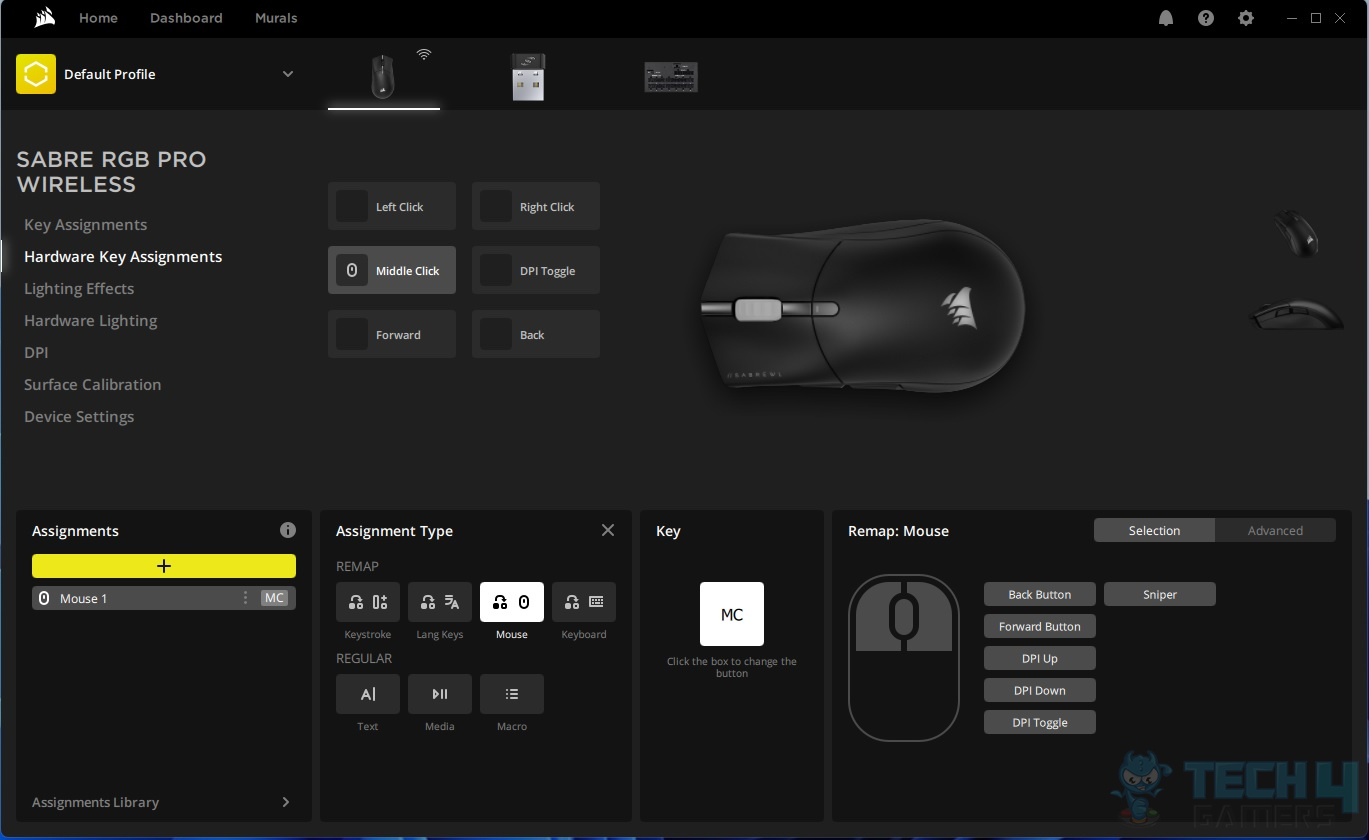Expand the Default Profile dropdown
Screen dimensions: 1369x840
point(288,74)
